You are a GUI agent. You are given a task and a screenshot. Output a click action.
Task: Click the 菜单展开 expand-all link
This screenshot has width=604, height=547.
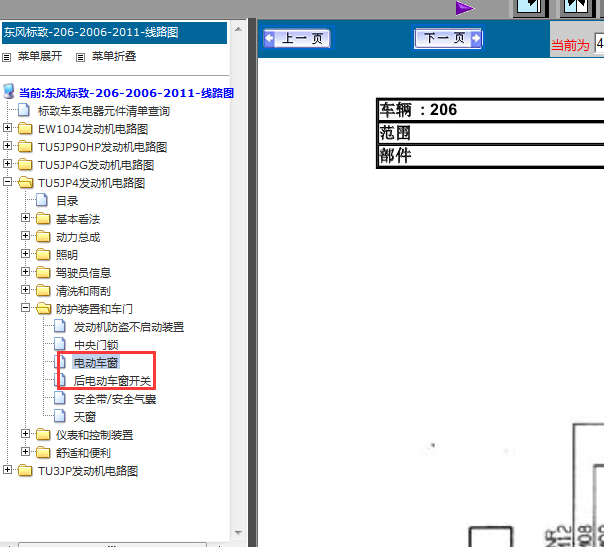point(40,56)
